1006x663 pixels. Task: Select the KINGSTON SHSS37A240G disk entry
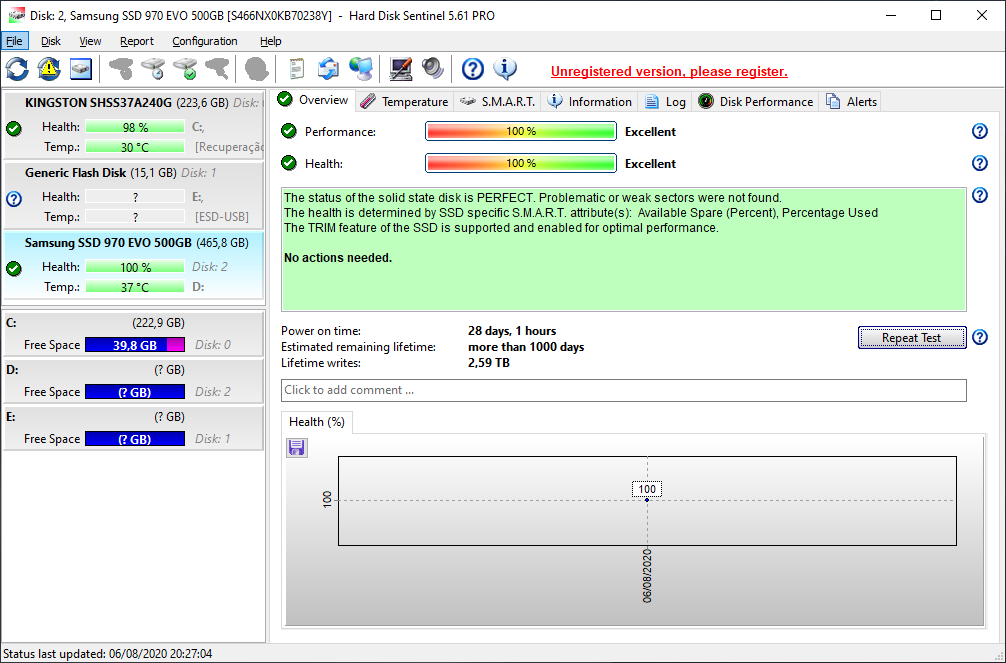click(133, 125)
